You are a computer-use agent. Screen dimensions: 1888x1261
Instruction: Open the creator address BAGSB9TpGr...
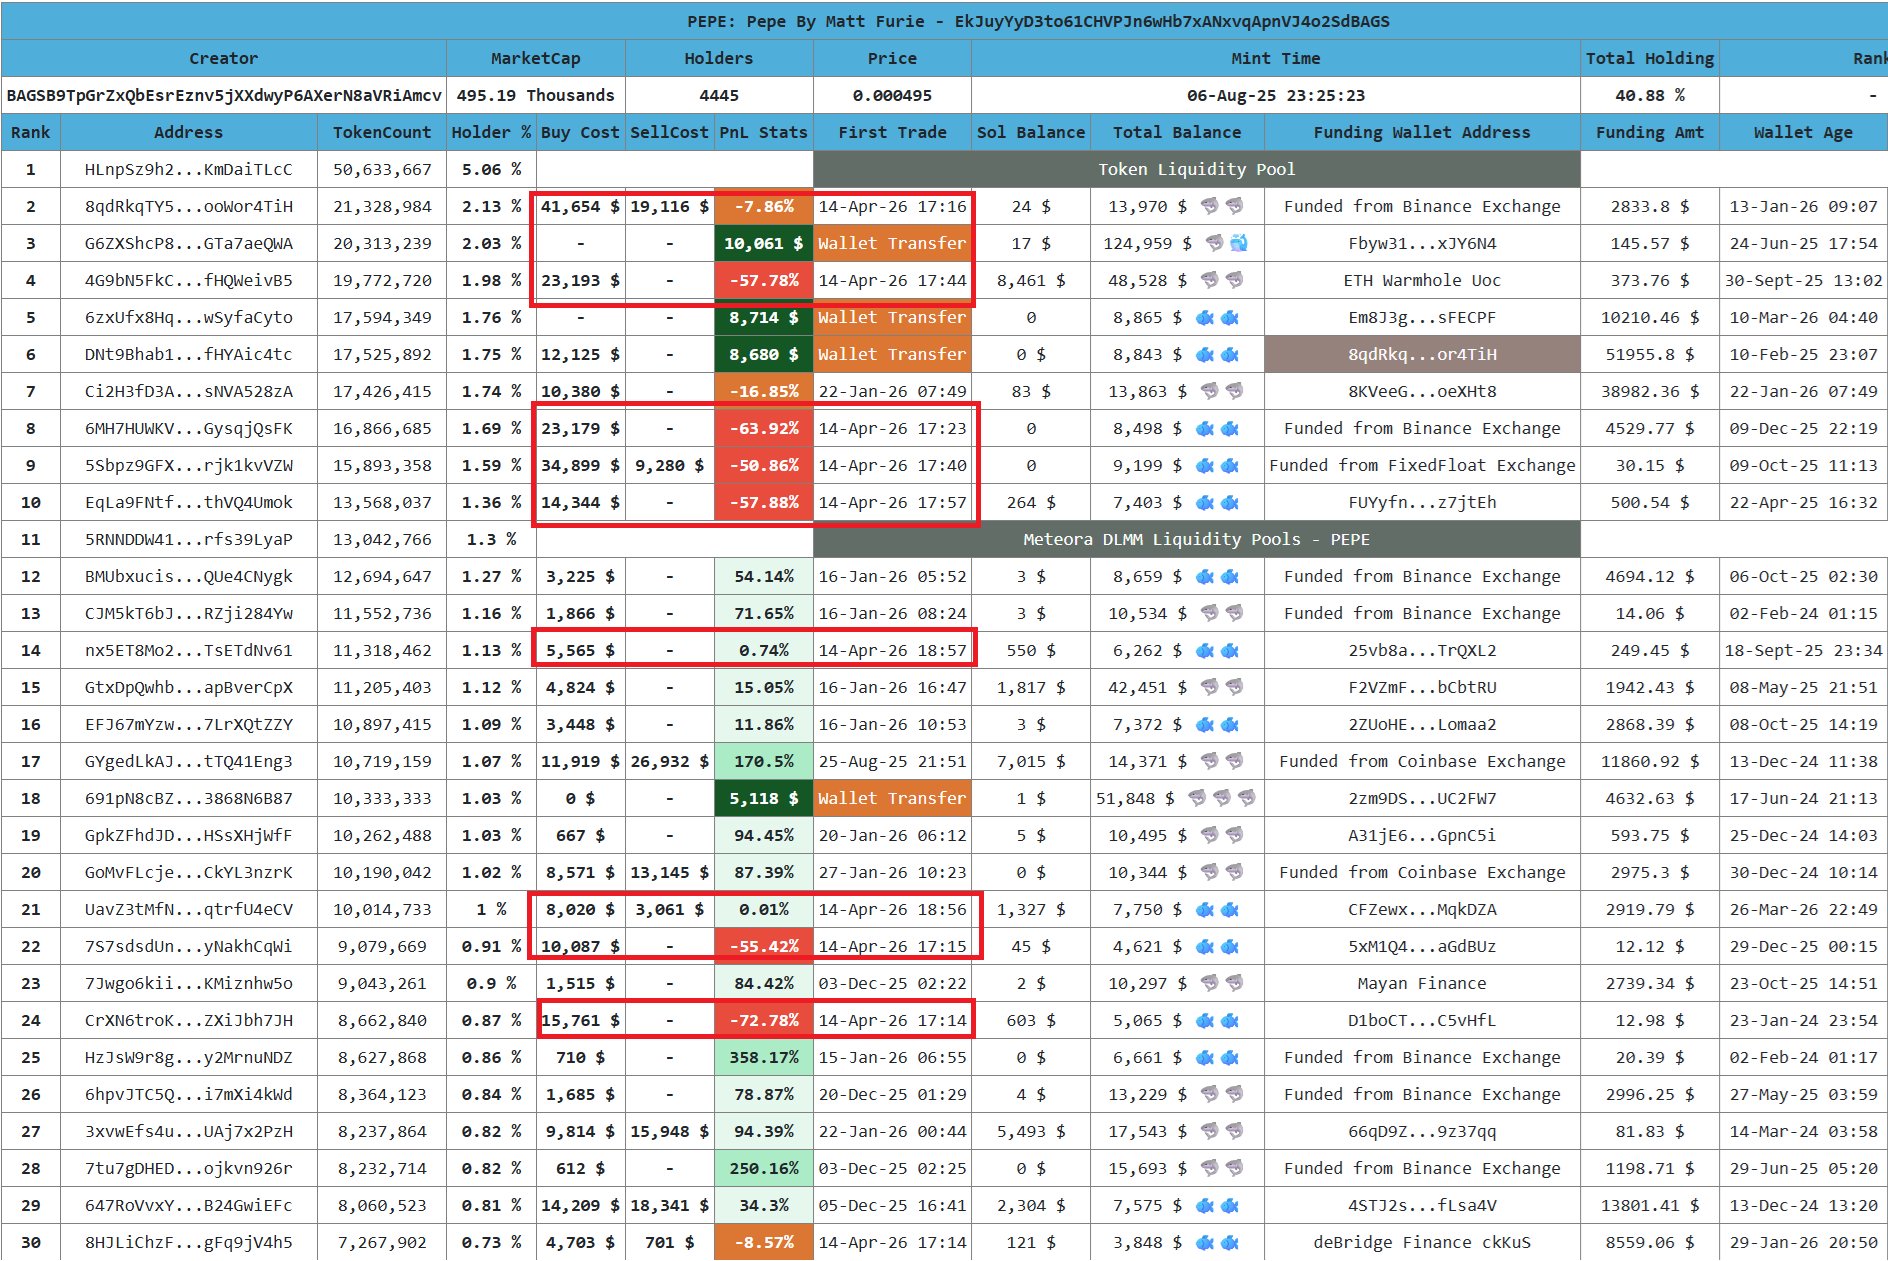coord(224,95)
